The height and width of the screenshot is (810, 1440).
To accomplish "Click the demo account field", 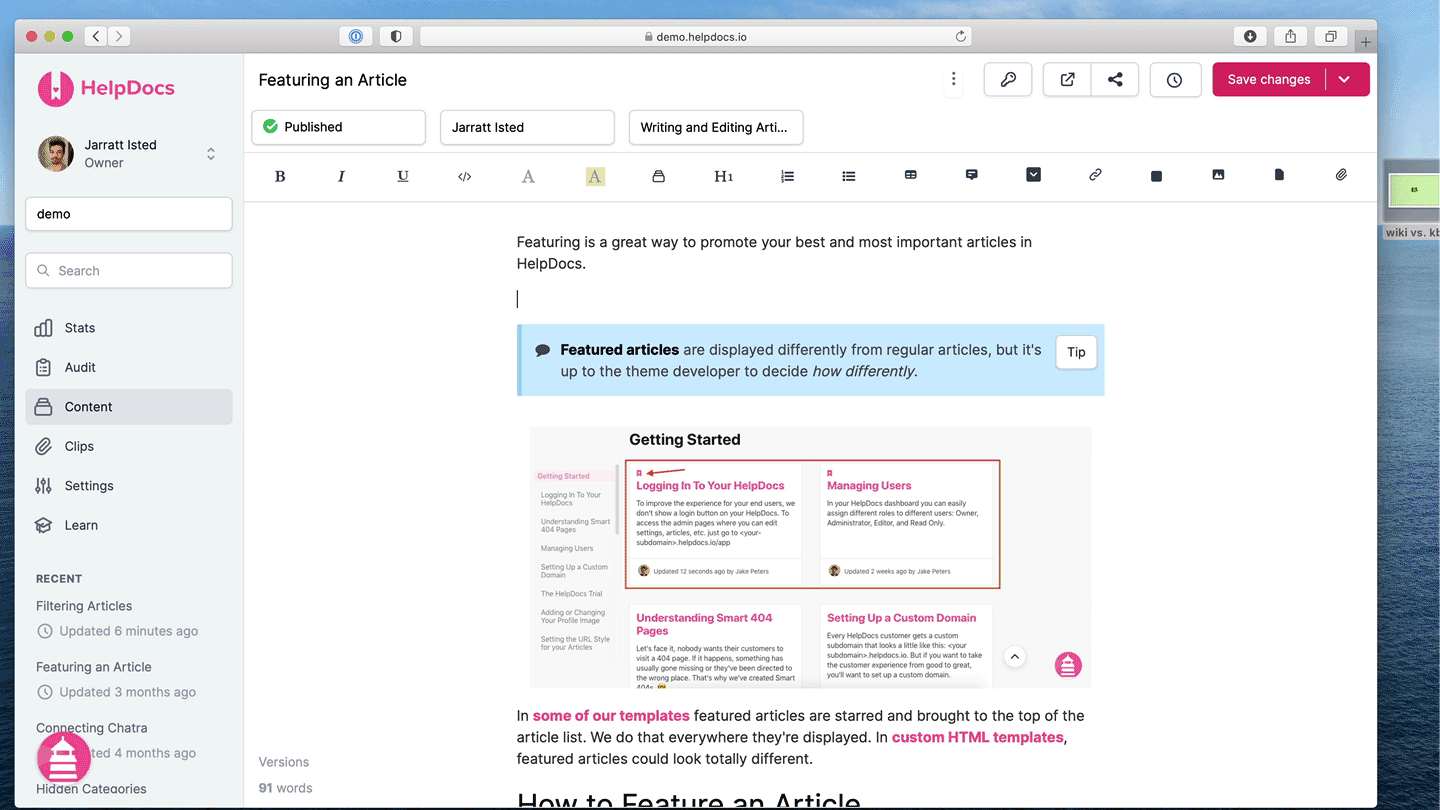I will pyautogui.click(x=129, y=214).
